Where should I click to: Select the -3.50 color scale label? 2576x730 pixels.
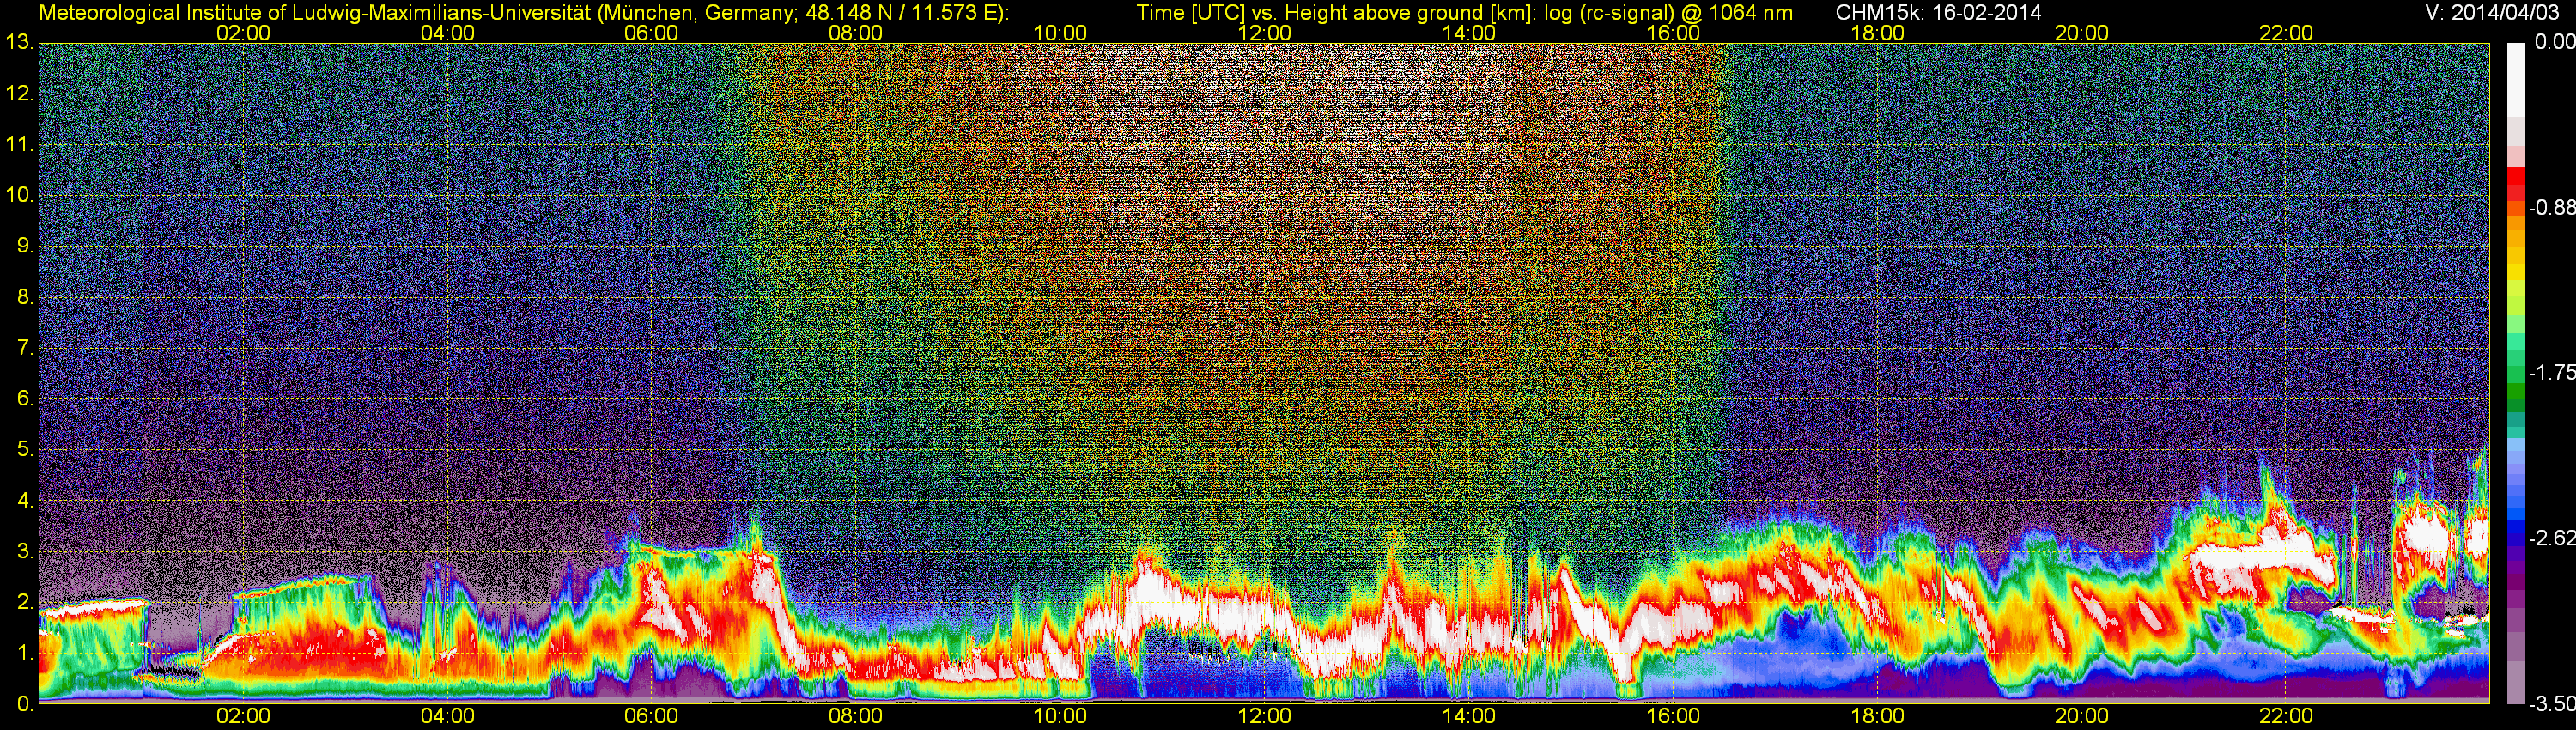[2551, 704]
